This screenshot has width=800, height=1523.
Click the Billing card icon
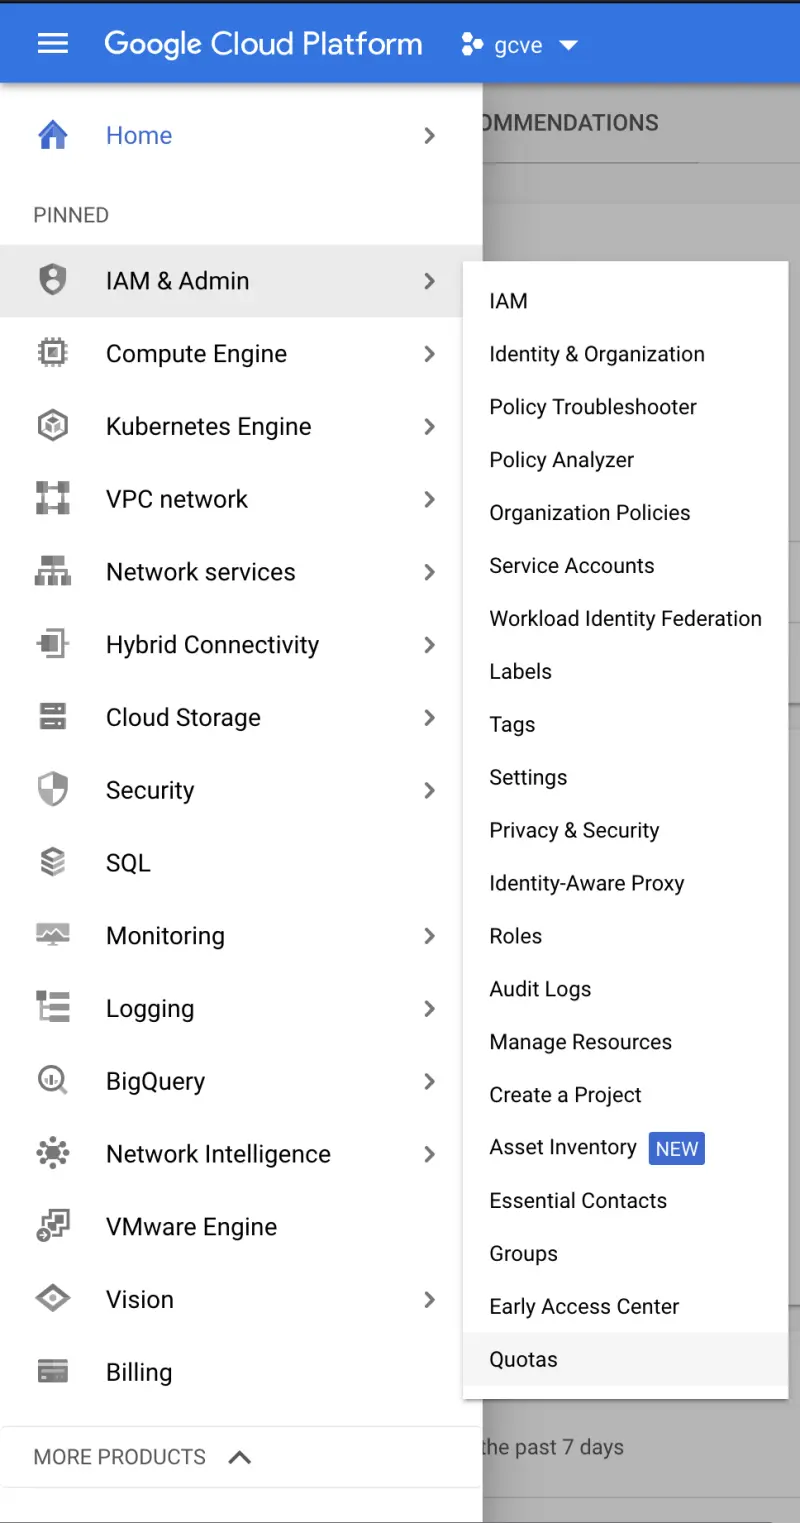point(52,1372)
